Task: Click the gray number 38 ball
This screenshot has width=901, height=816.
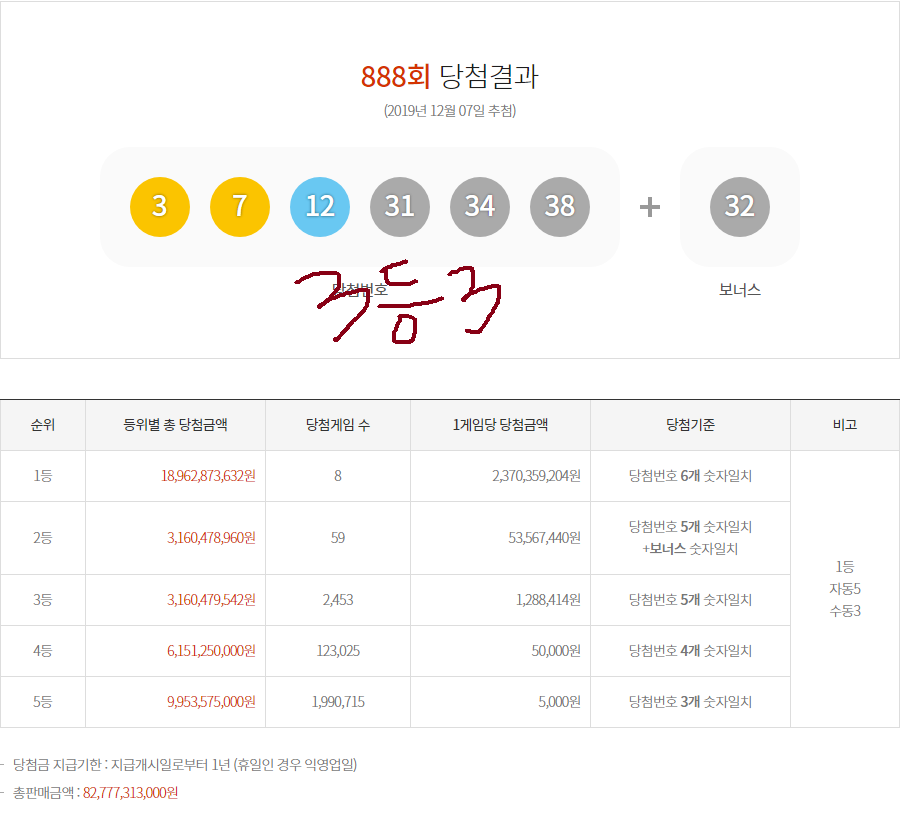Action: 560,207
